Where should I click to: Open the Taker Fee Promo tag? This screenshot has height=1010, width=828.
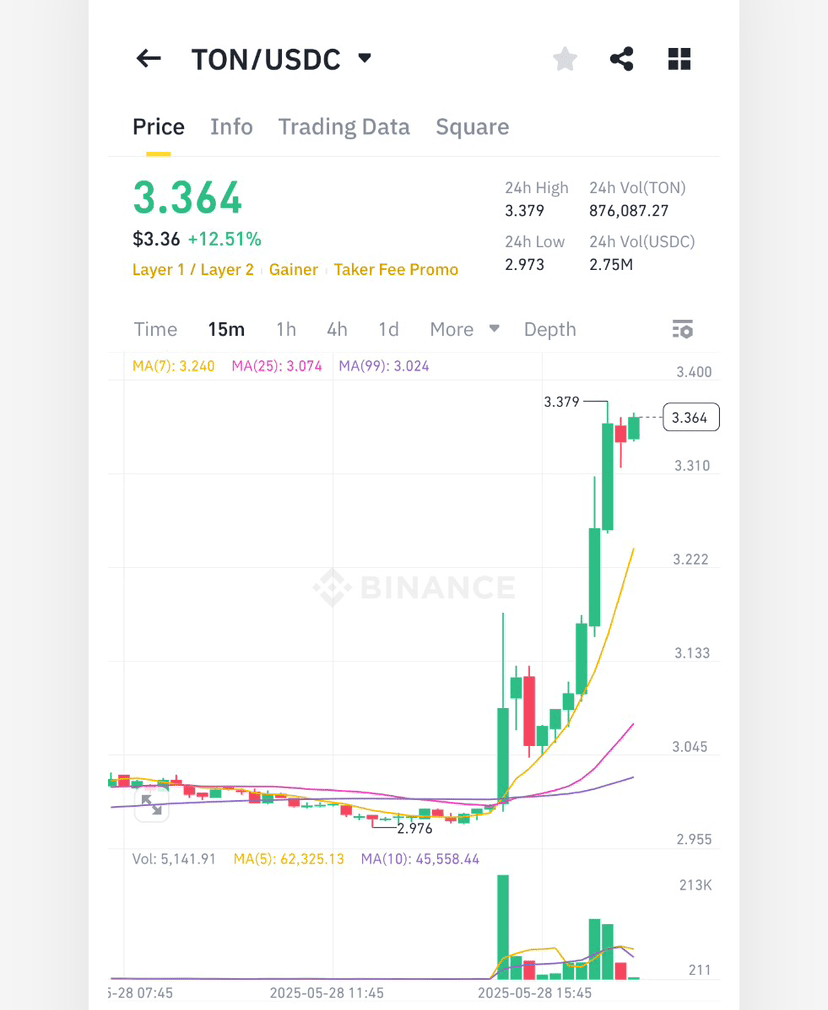coord(396,269)
